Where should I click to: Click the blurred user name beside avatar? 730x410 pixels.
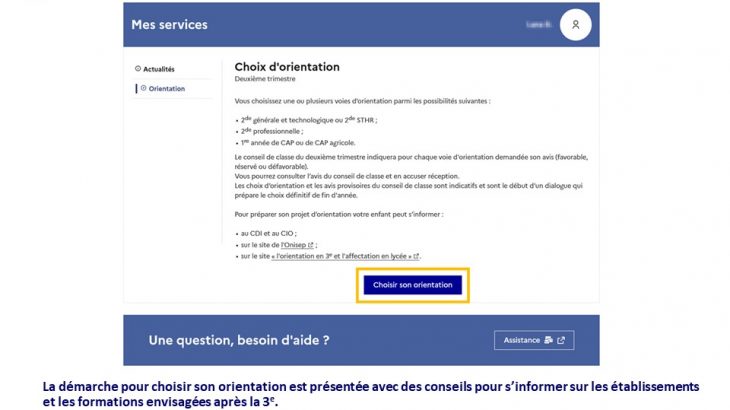pyautogui.click(x=539, y=24)
